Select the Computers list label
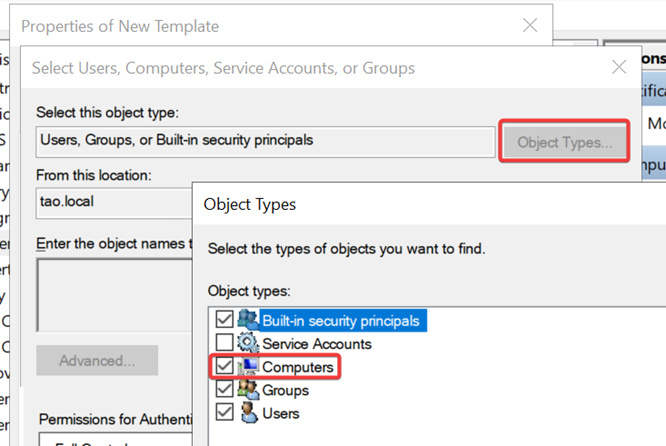 [298, 367]
